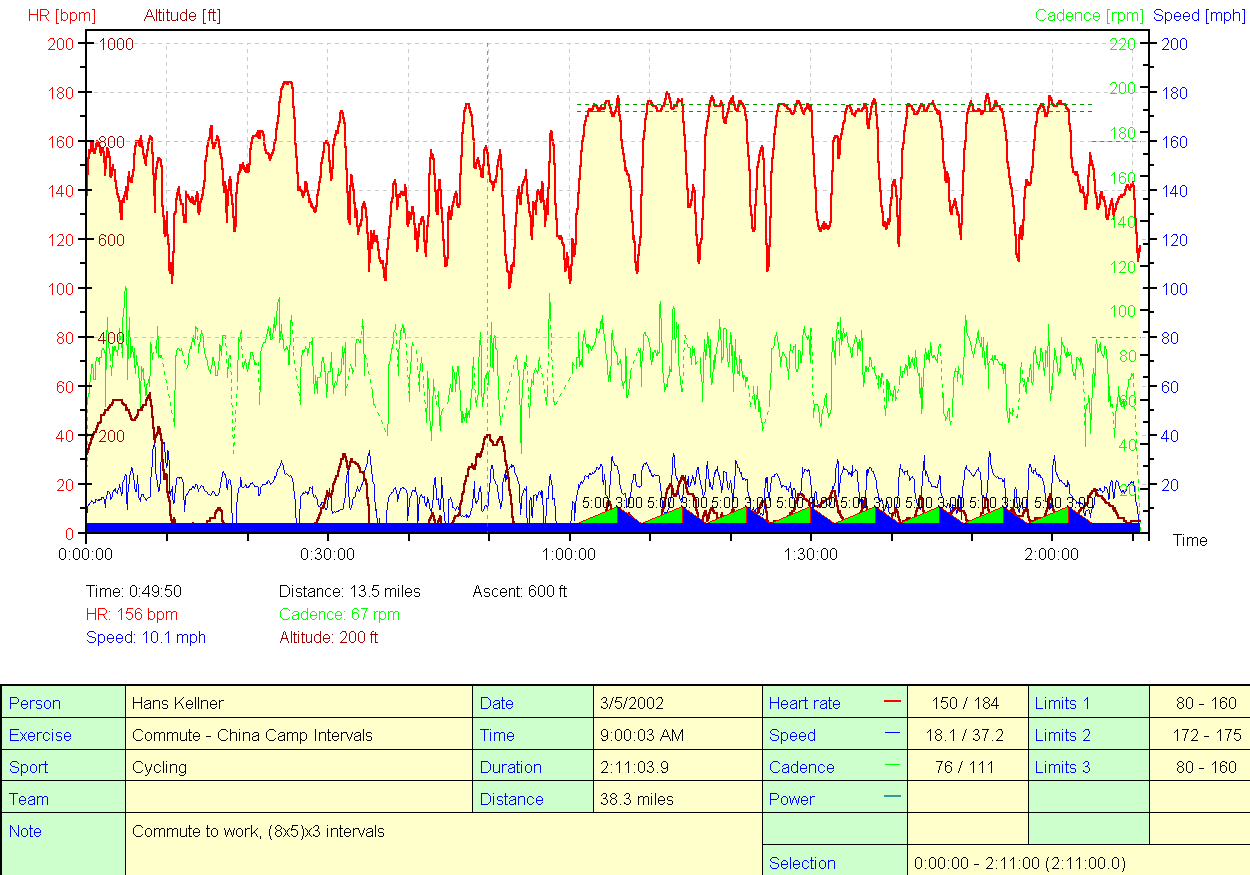Viewport: 1250px width, 875px height.
Task: Select the Ascent: 600 ft readout
Action: tap(520, 591)
